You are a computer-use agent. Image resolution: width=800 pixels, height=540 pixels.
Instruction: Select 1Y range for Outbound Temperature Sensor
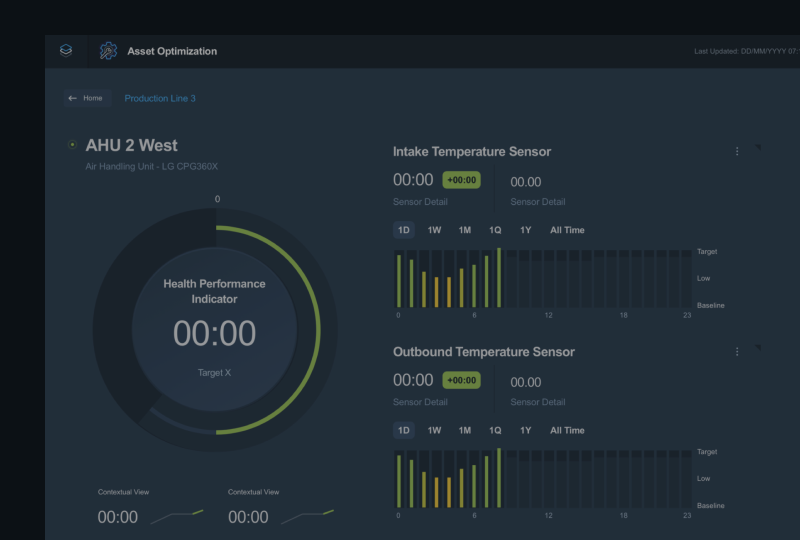[x=526, y=430]
